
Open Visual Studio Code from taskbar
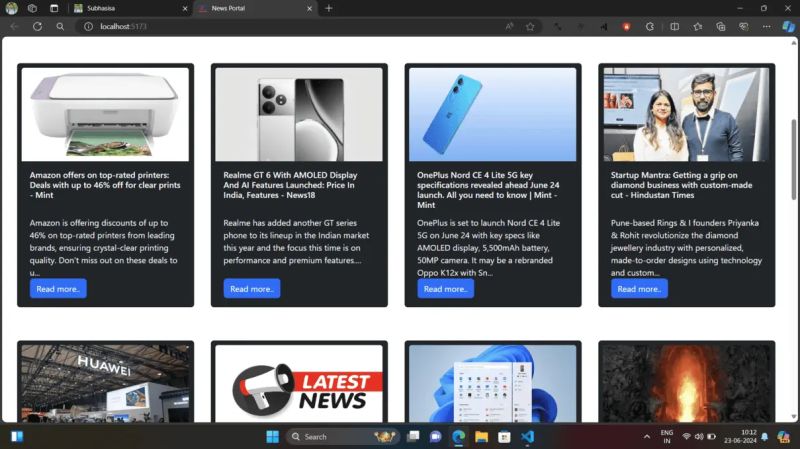click(x=527, y=437)
